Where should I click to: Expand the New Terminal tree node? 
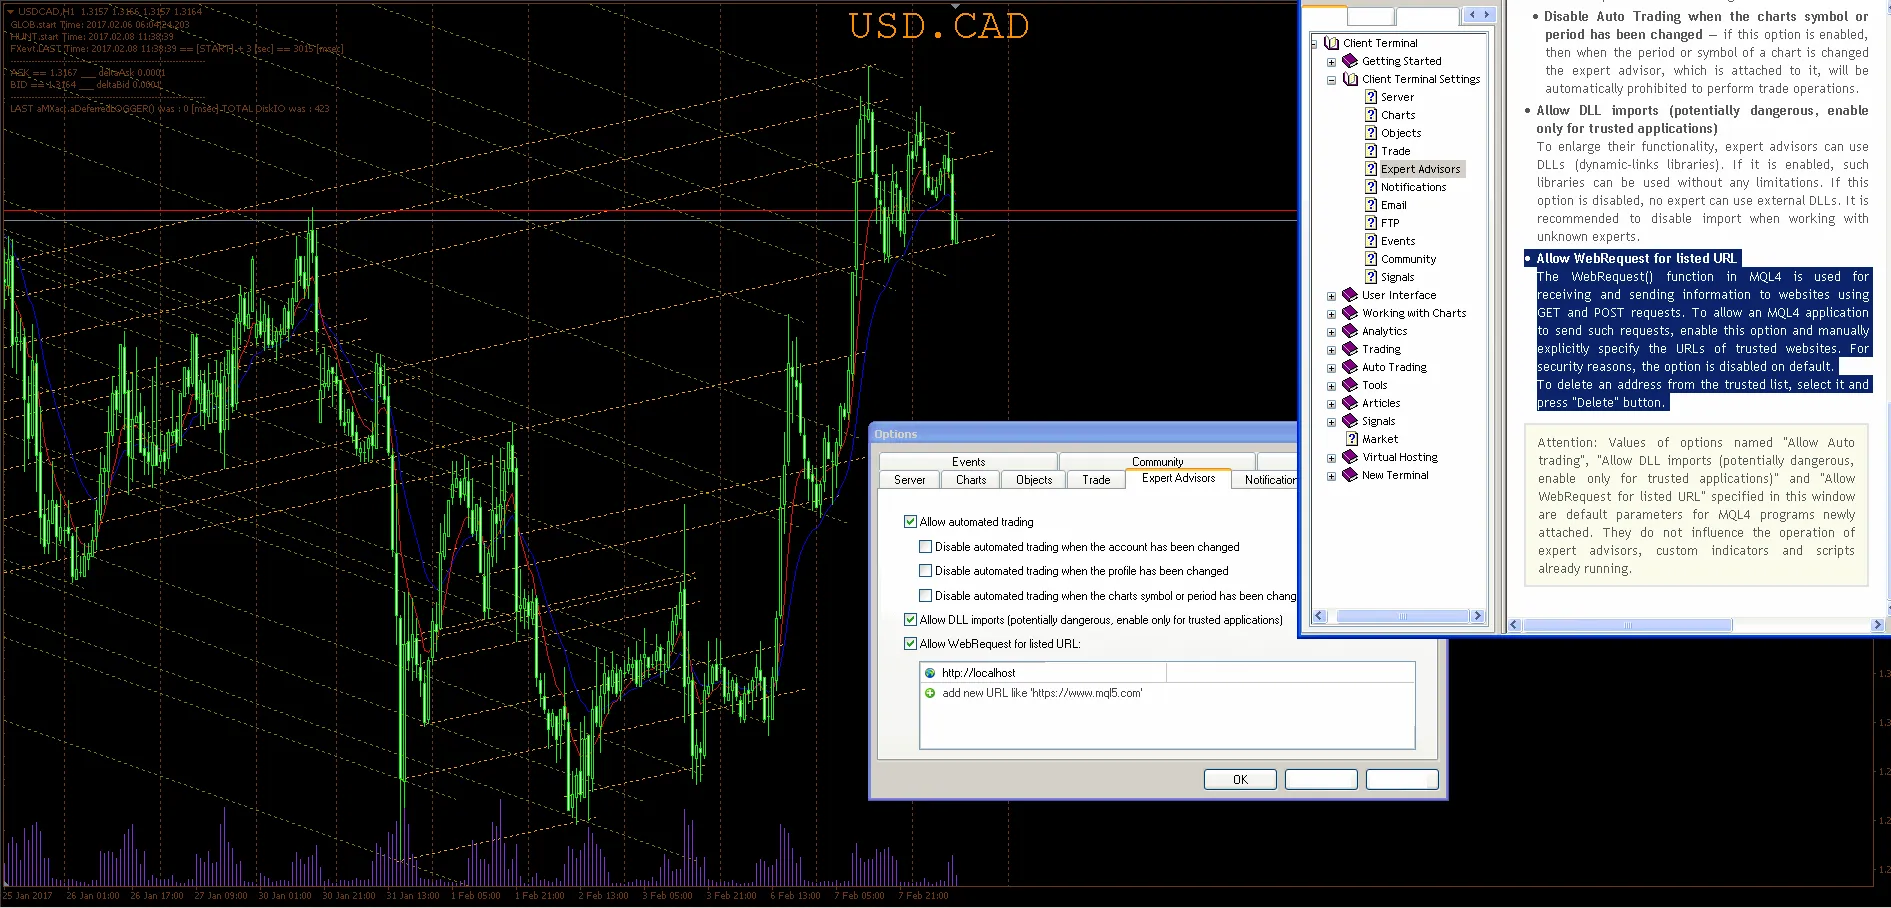[x=1331, y=476]
